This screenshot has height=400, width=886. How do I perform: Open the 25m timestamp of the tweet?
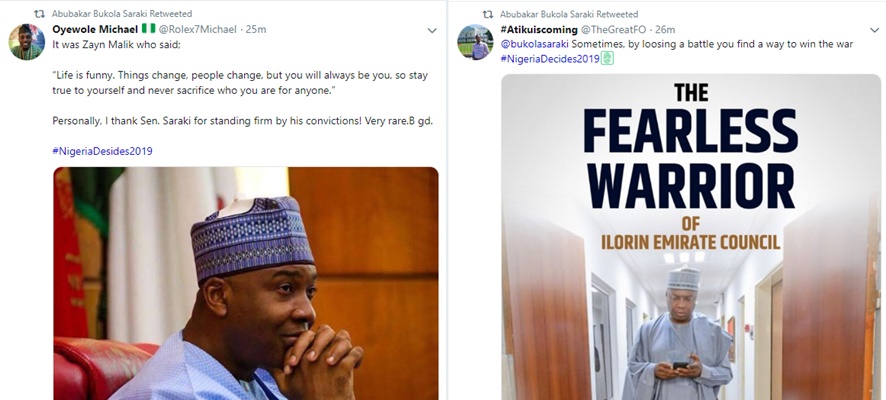click(256, 30)
